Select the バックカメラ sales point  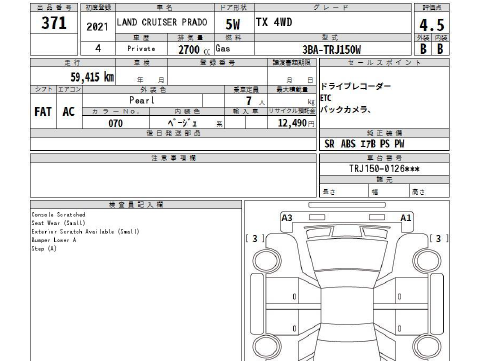pyautogui.click(x=345, y=109)
